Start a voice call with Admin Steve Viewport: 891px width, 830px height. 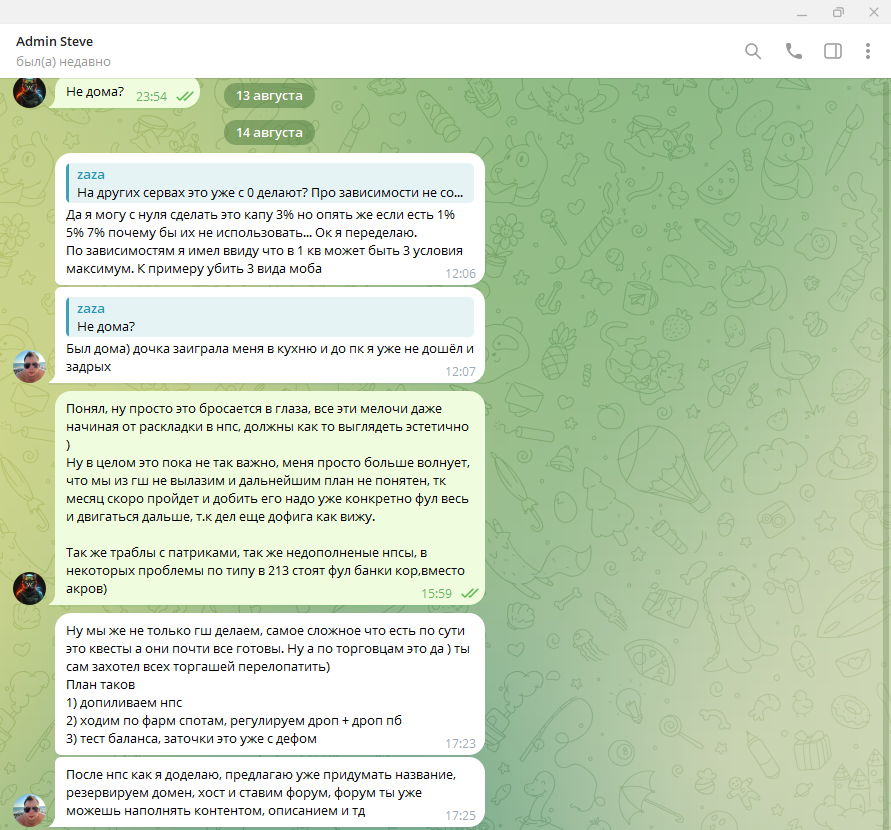[x=793, y=51]
